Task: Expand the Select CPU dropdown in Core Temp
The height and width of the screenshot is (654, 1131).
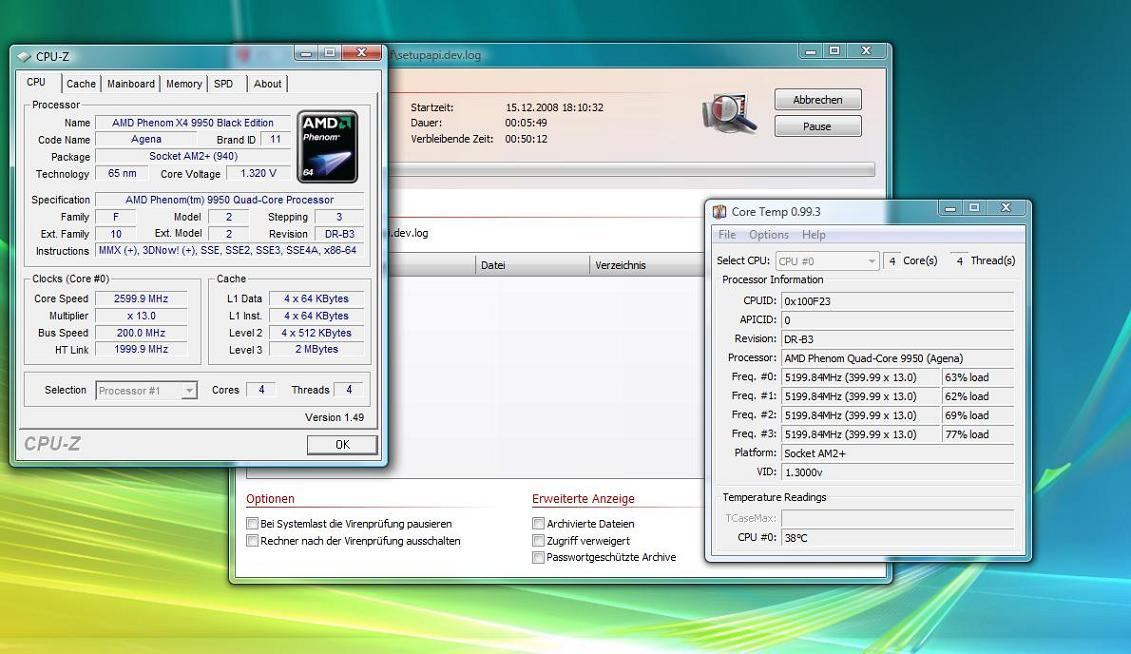Action: tap(827, 261)
